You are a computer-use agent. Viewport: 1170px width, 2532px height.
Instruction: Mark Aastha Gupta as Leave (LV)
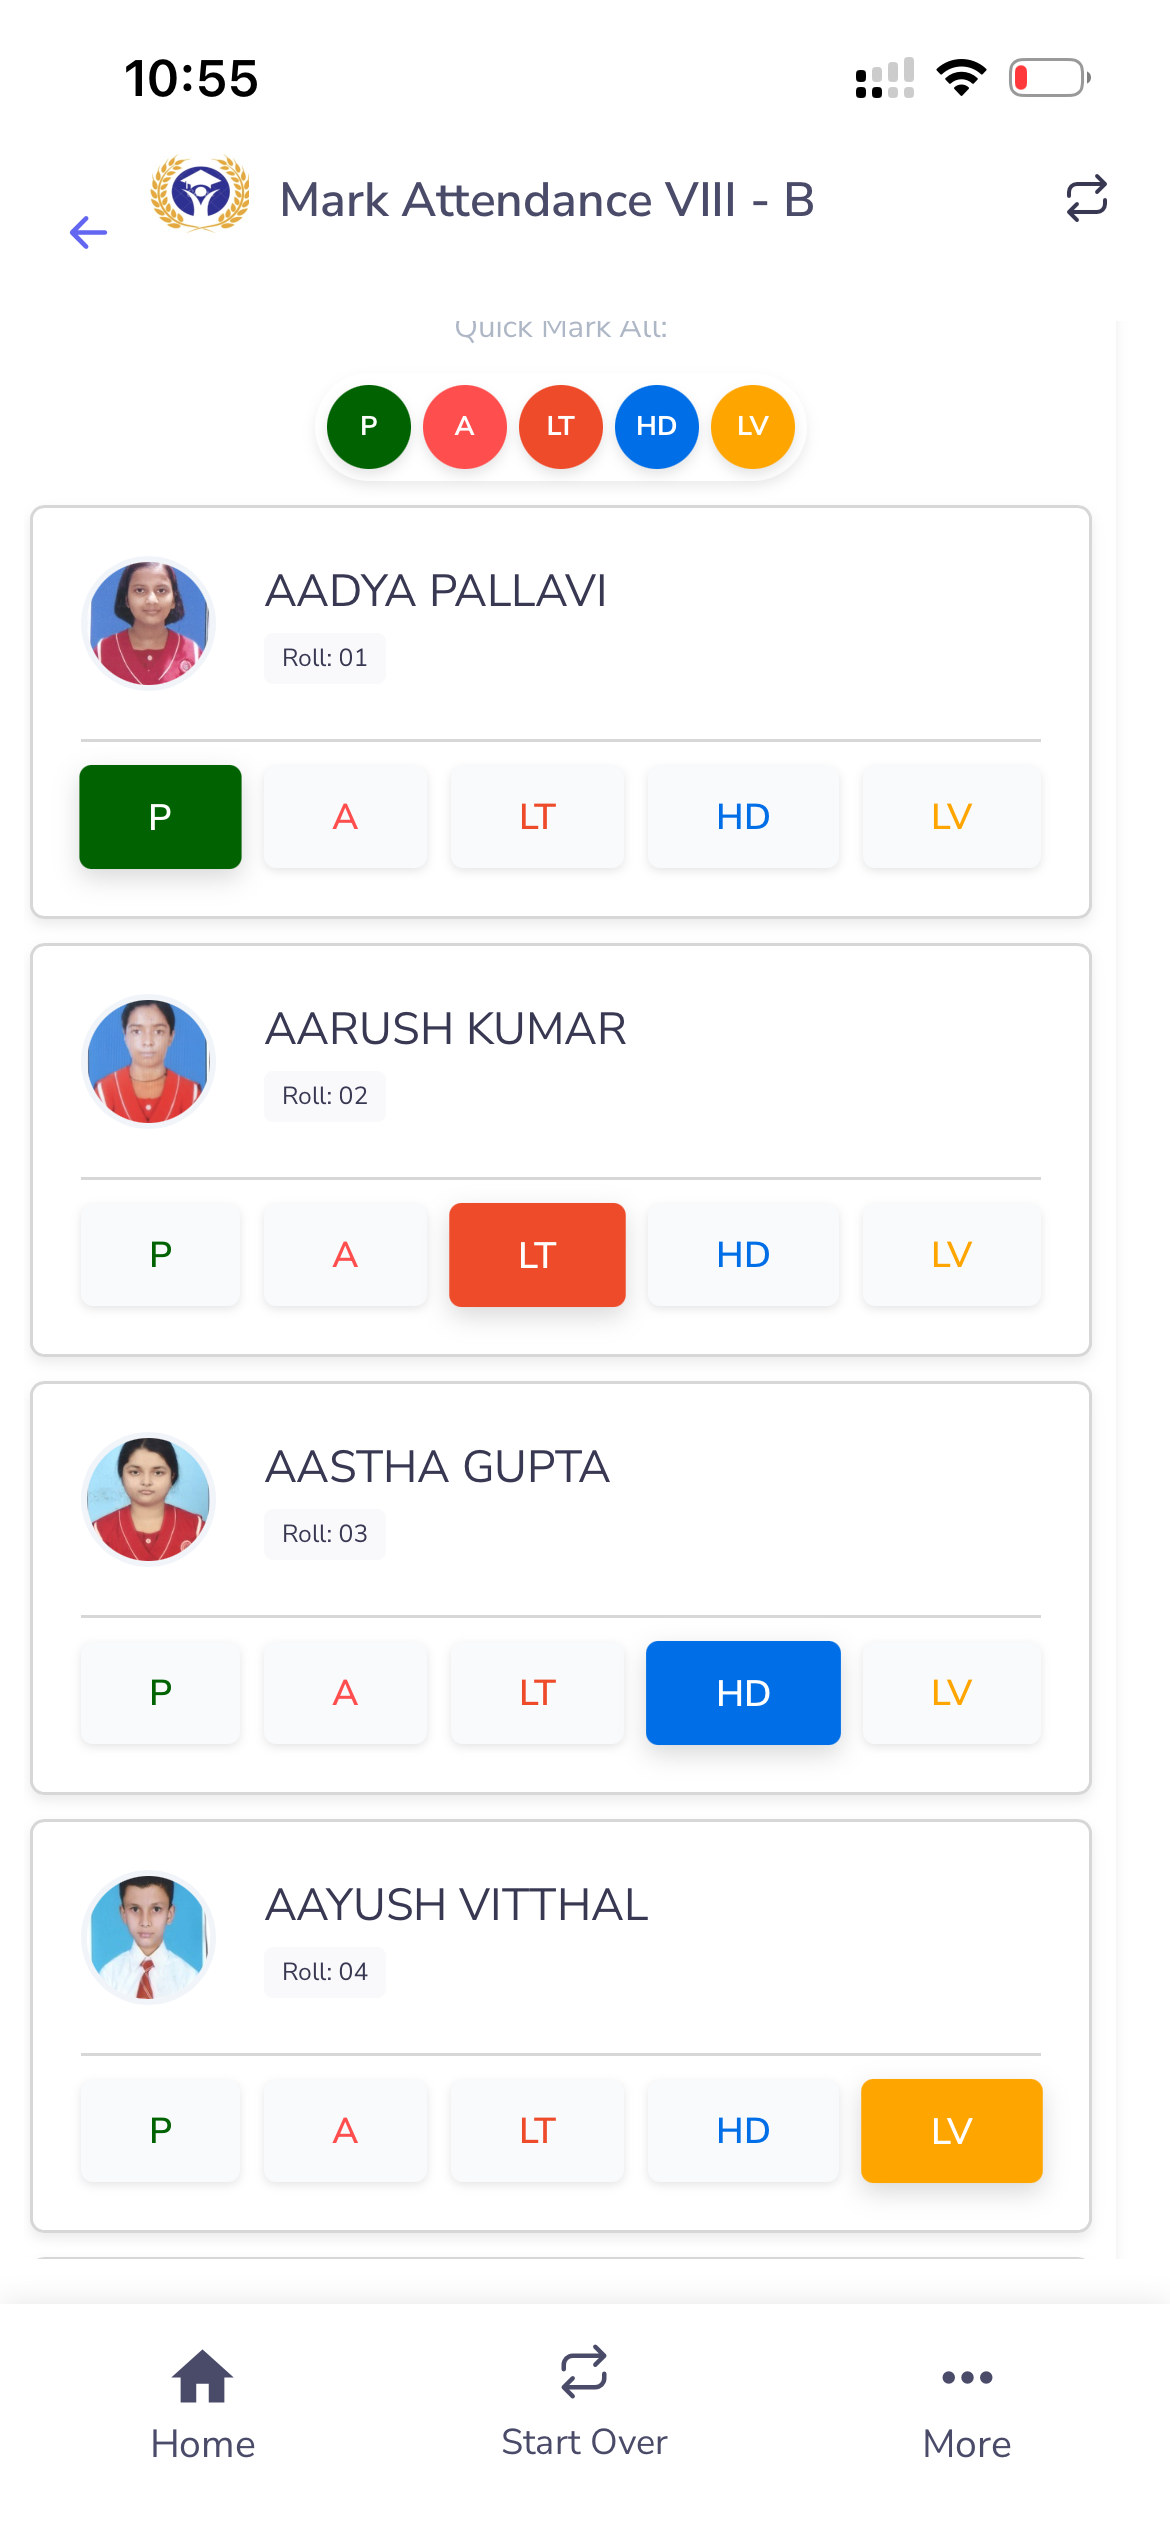pos(951,1693)
